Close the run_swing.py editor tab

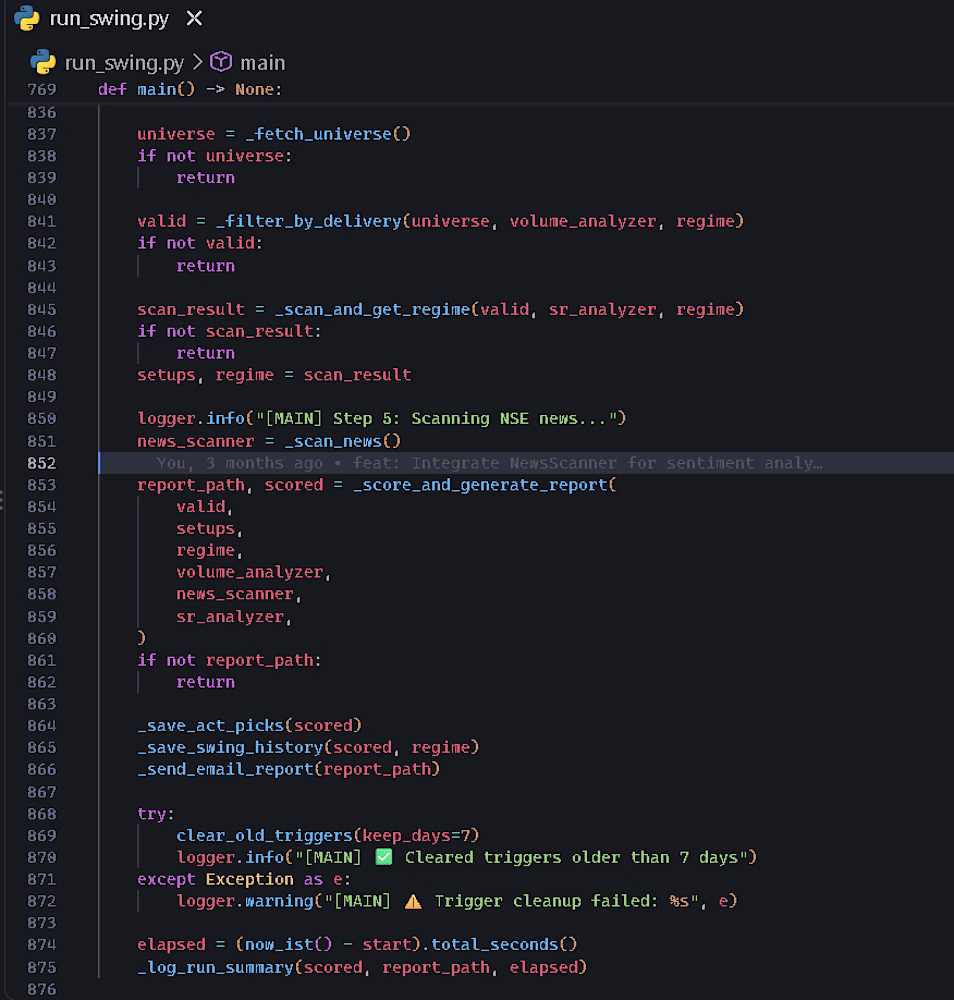[x=194, y=18]
